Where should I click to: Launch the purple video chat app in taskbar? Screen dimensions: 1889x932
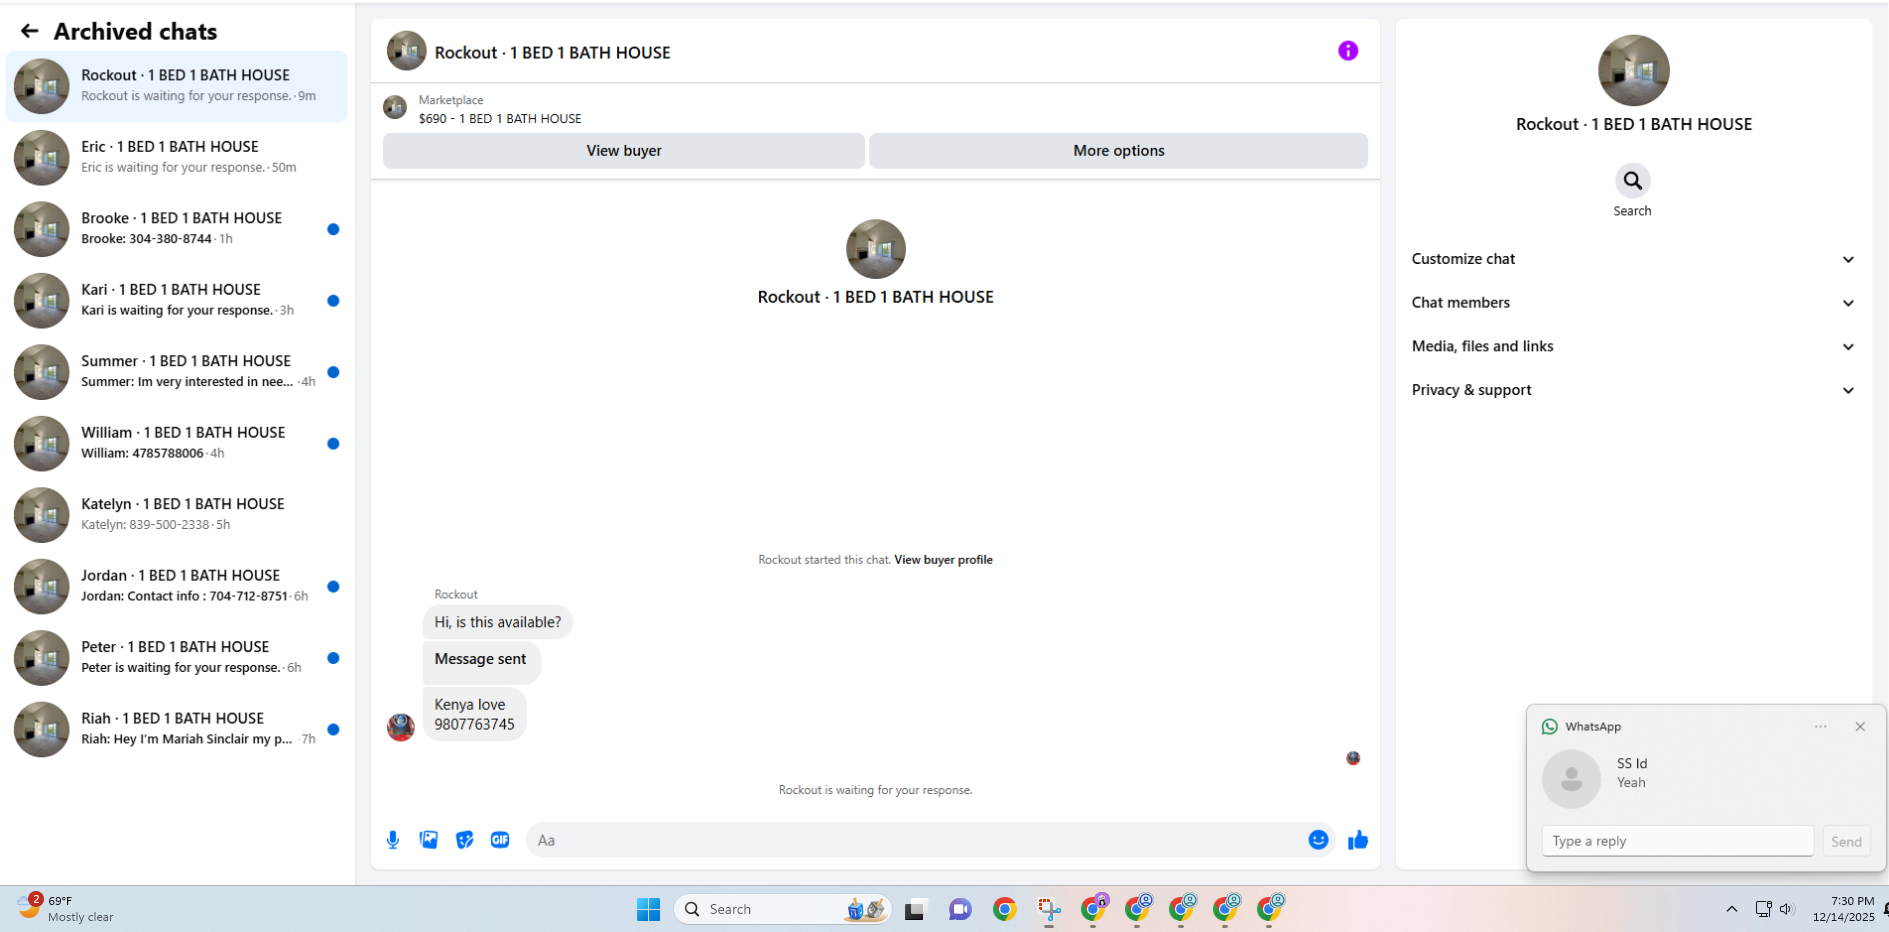pyautogui.click(x=960, y=910)
